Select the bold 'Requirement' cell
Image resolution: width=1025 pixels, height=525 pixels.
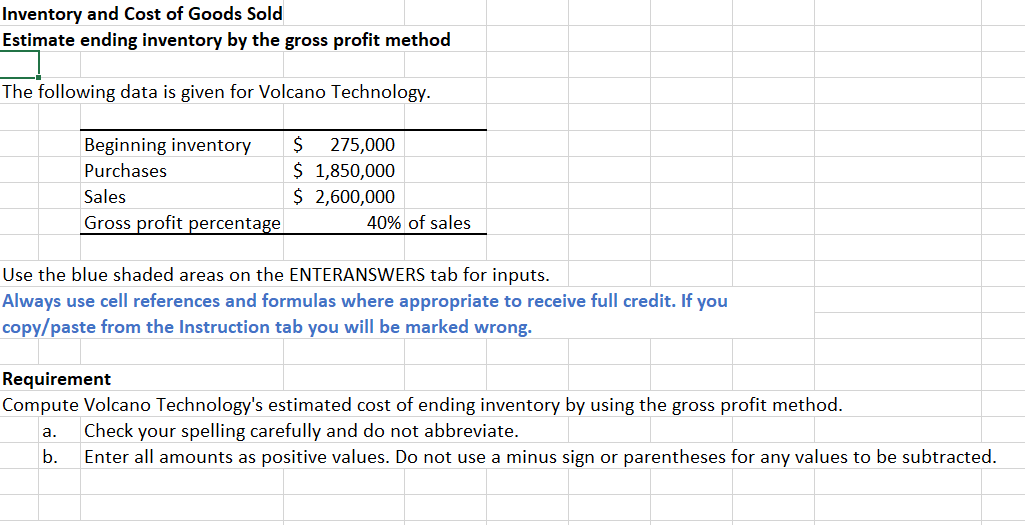(x=57, y=379)
